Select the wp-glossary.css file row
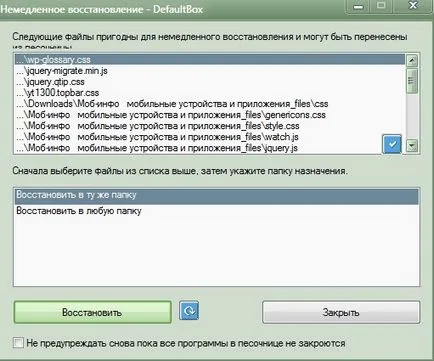Screen dimensions: 434x361 click(x=210, y=60)
